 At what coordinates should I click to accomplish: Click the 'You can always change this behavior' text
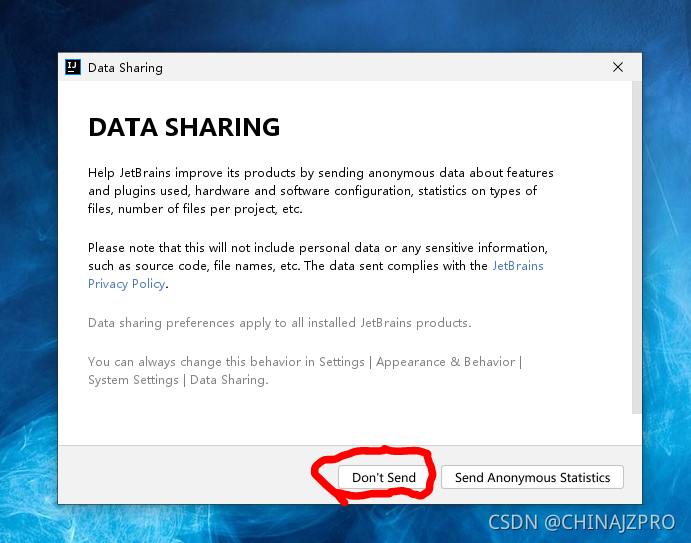(305, 371)
